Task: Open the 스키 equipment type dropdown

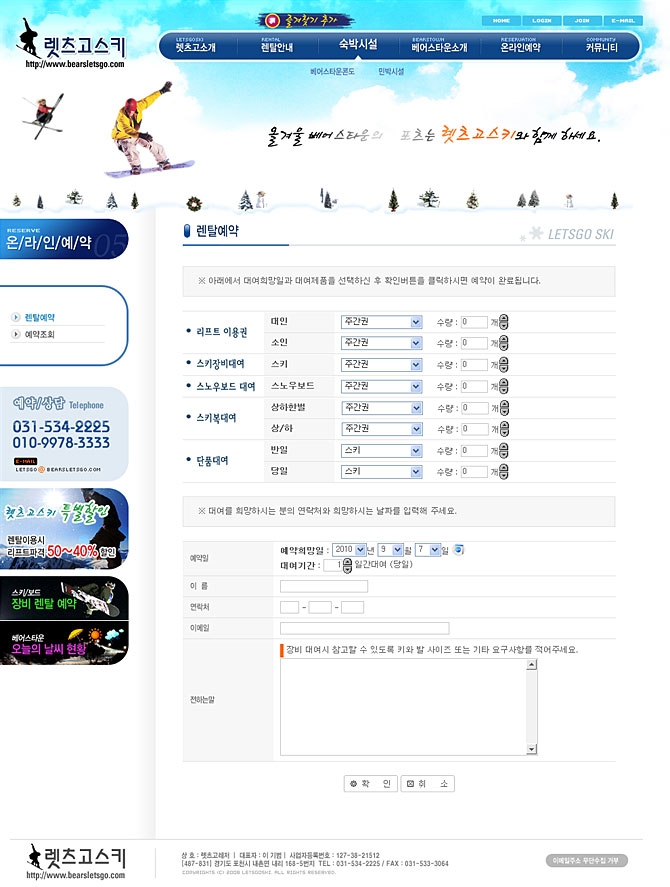Action: (381, 364)
